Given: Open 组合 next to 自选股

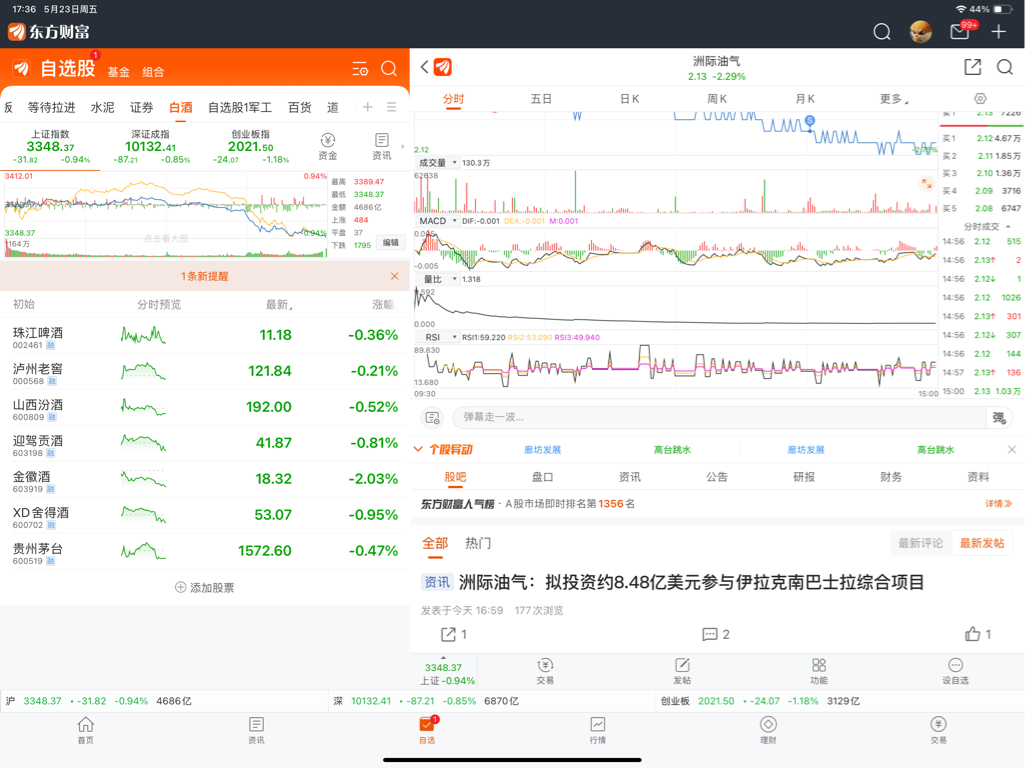Looking at the screenshot, I should click(x=153, y=72).
